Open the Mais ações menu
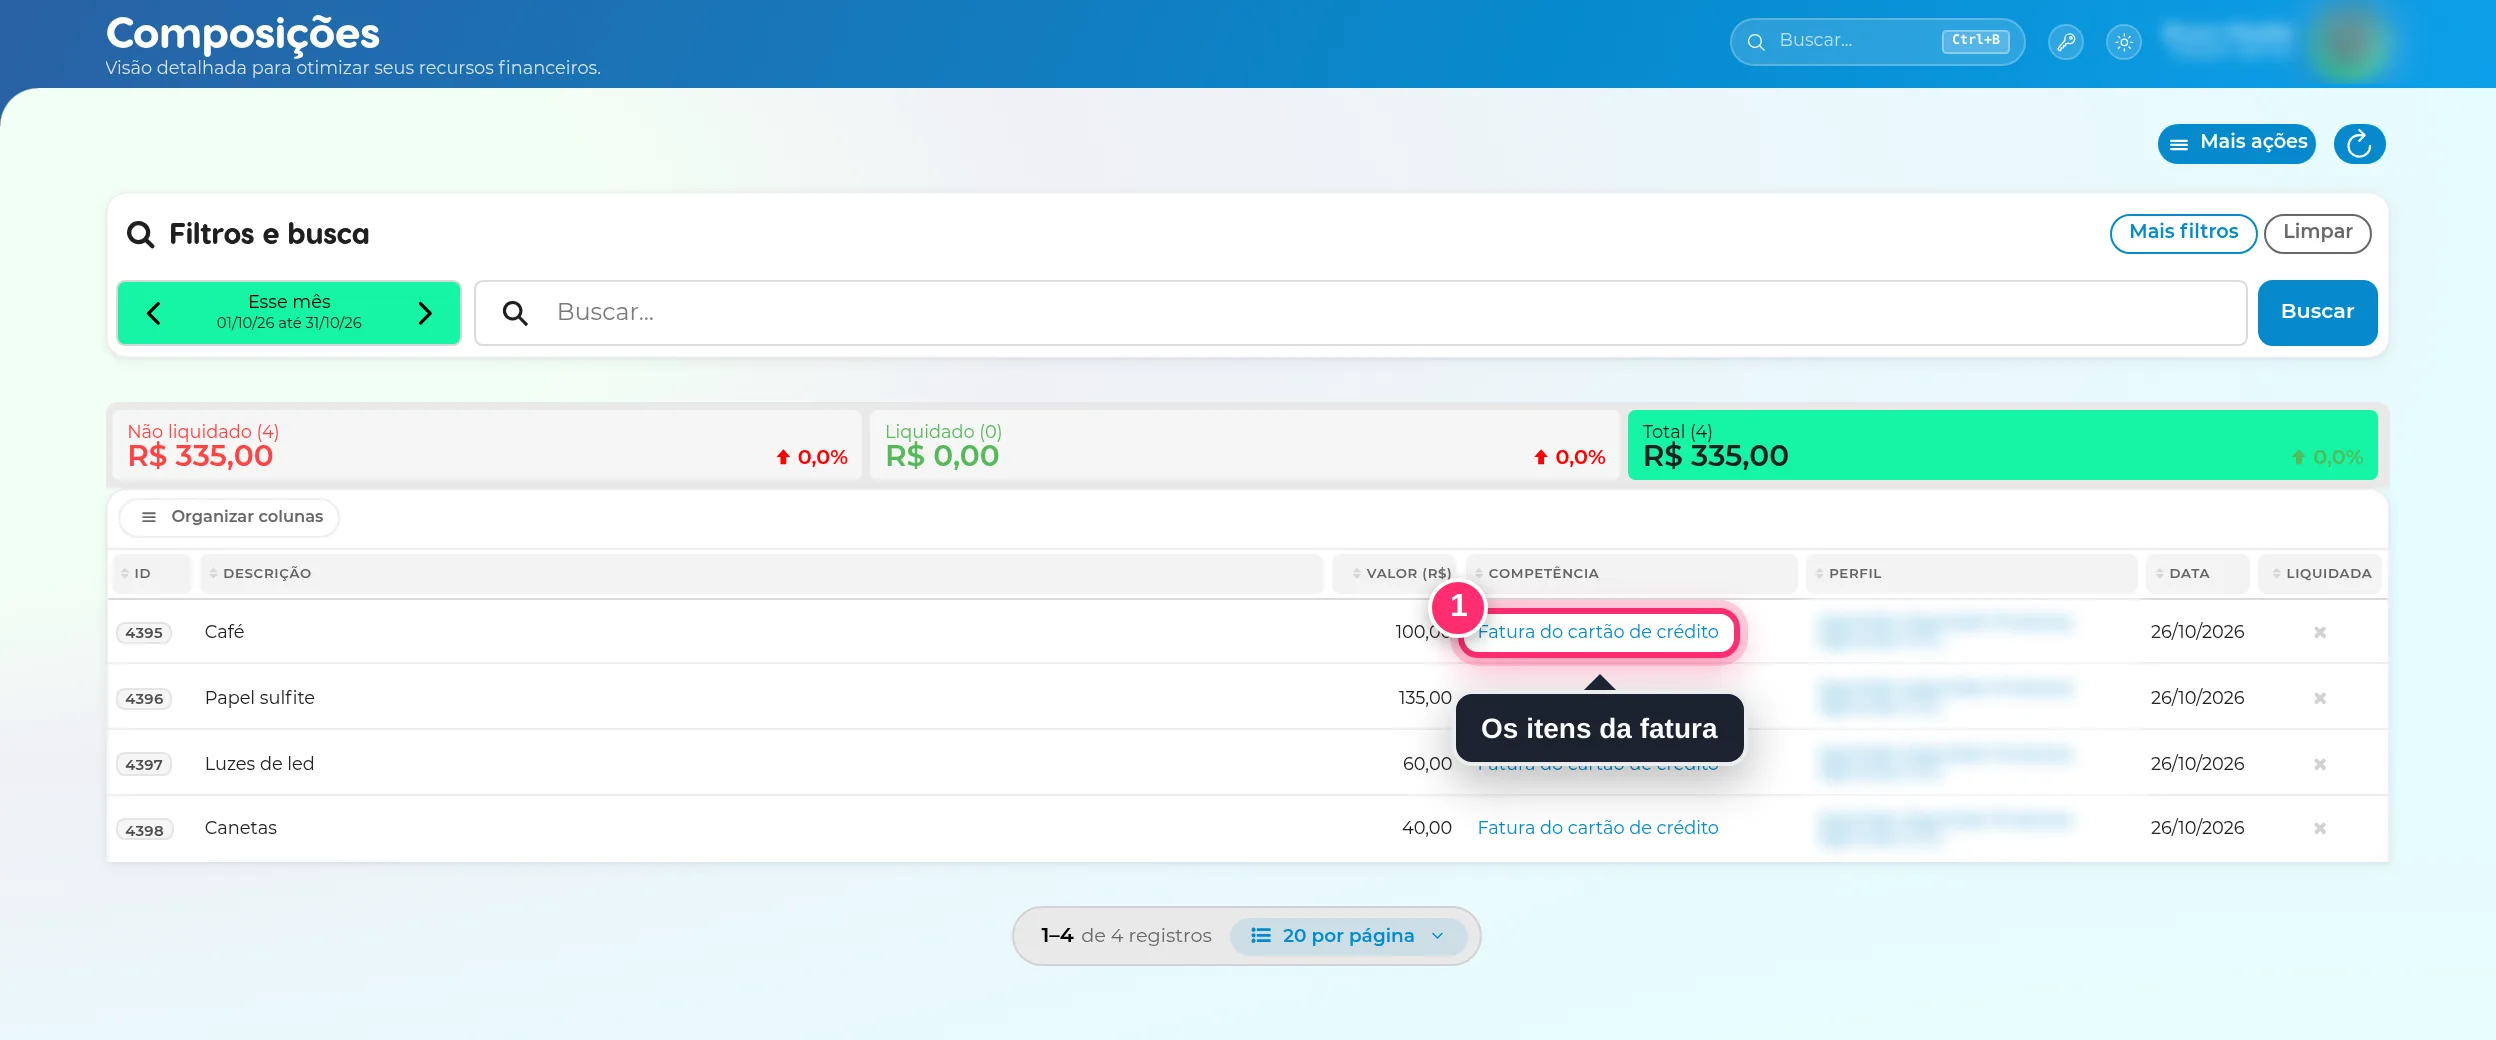This screenshot has height=1040, width=2496. (2237, 144)
